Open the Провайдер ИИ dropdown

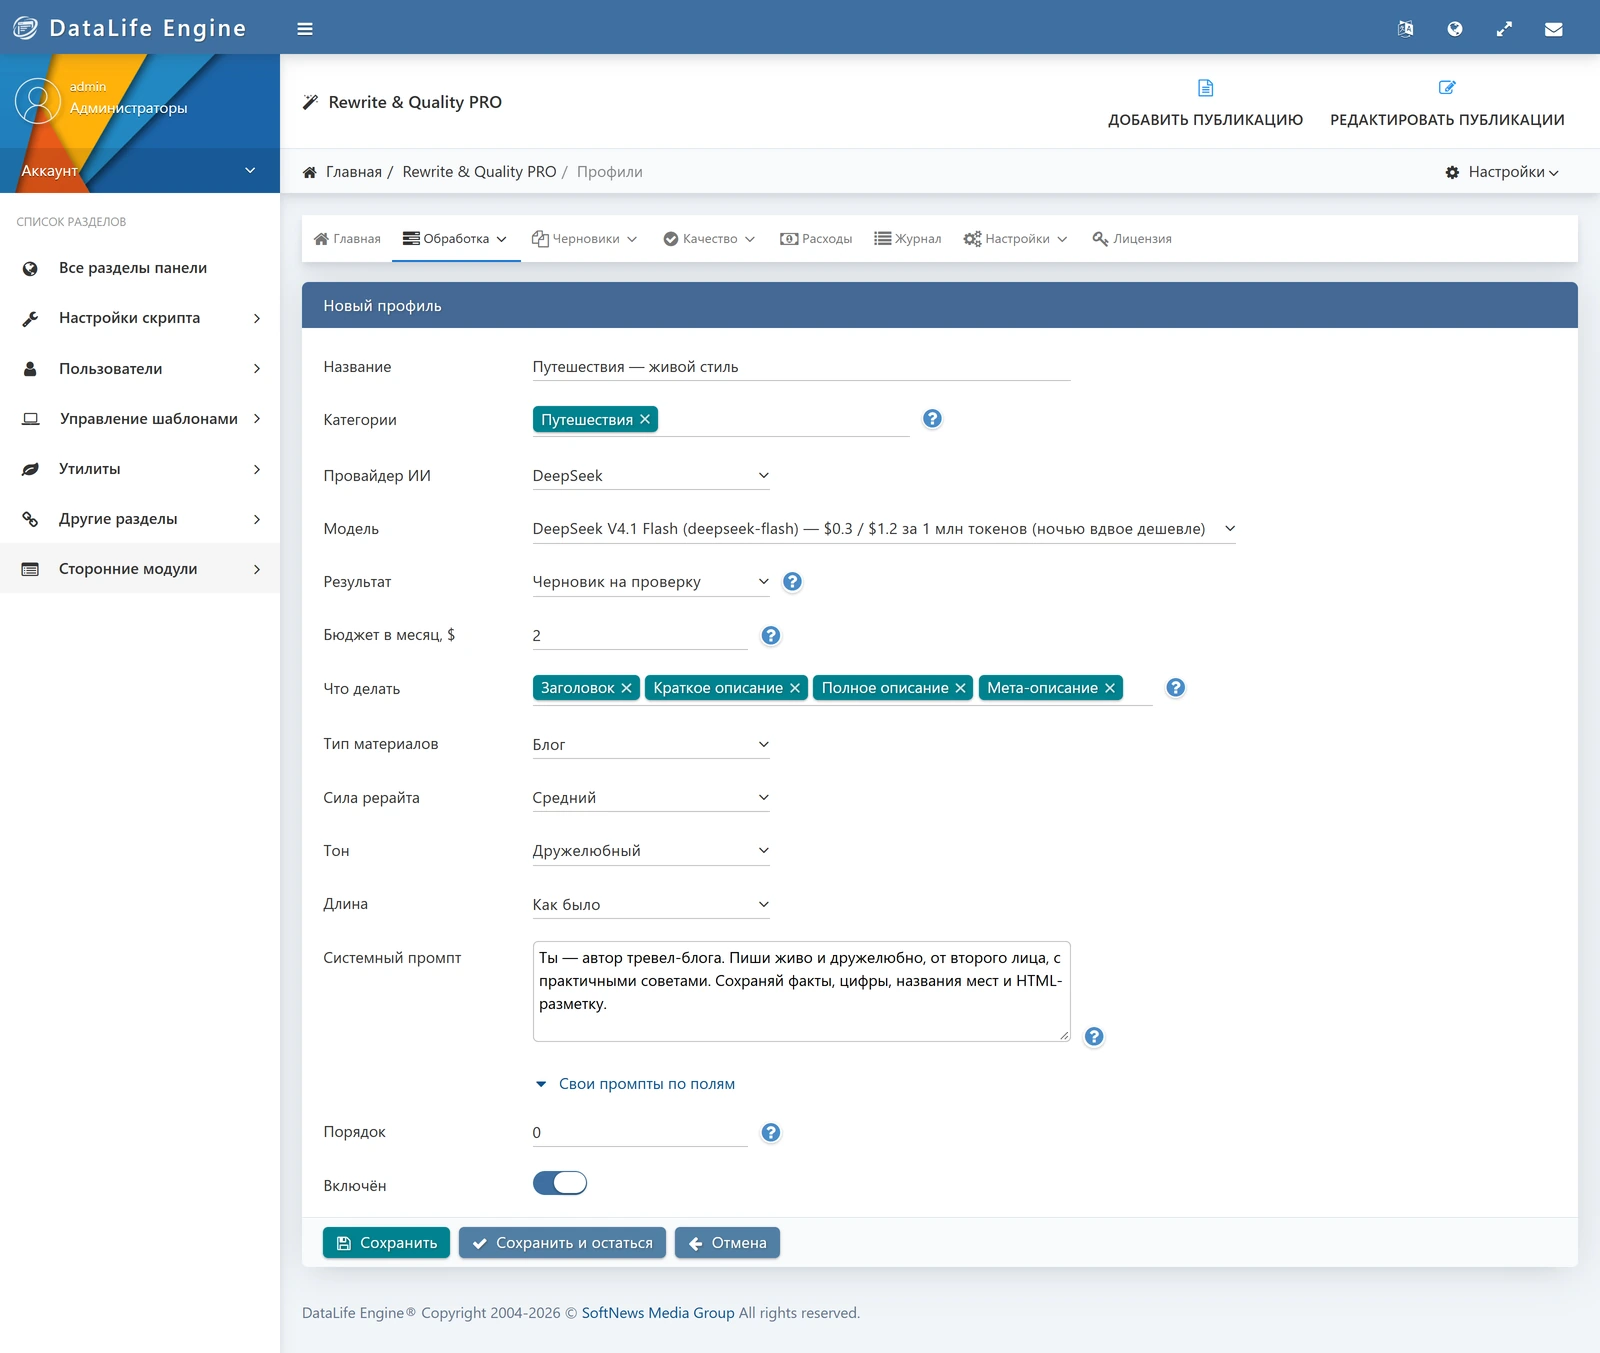651,476
